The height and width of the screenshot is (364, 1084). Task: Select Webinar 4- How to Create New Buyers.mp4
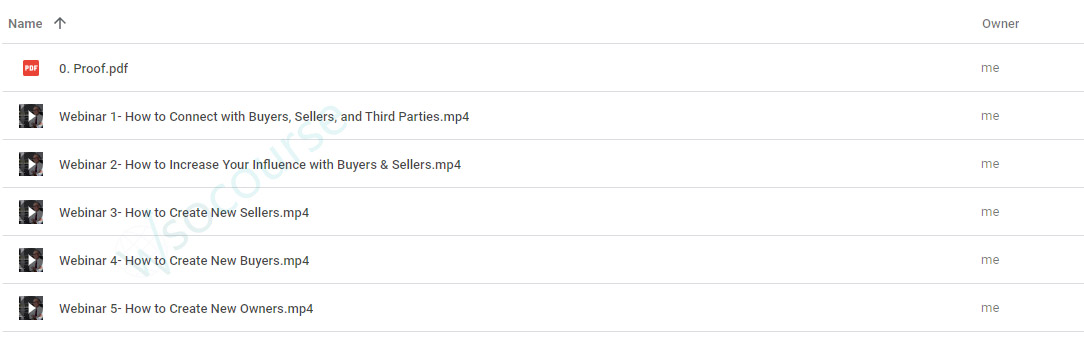click(184, 260)
